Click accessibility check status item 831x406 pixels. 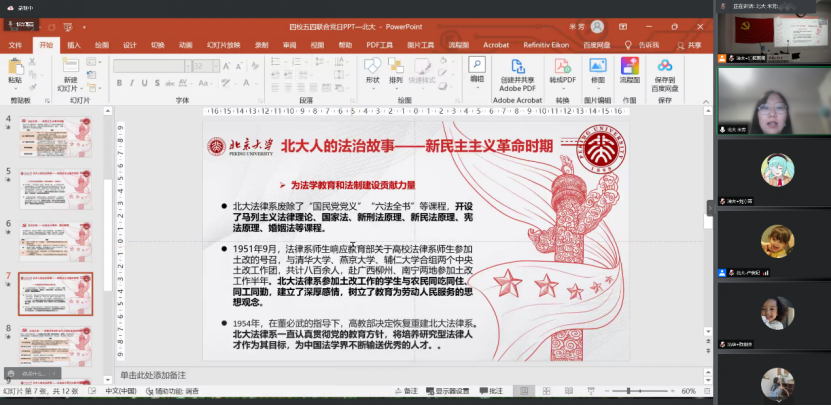point(173,391)
